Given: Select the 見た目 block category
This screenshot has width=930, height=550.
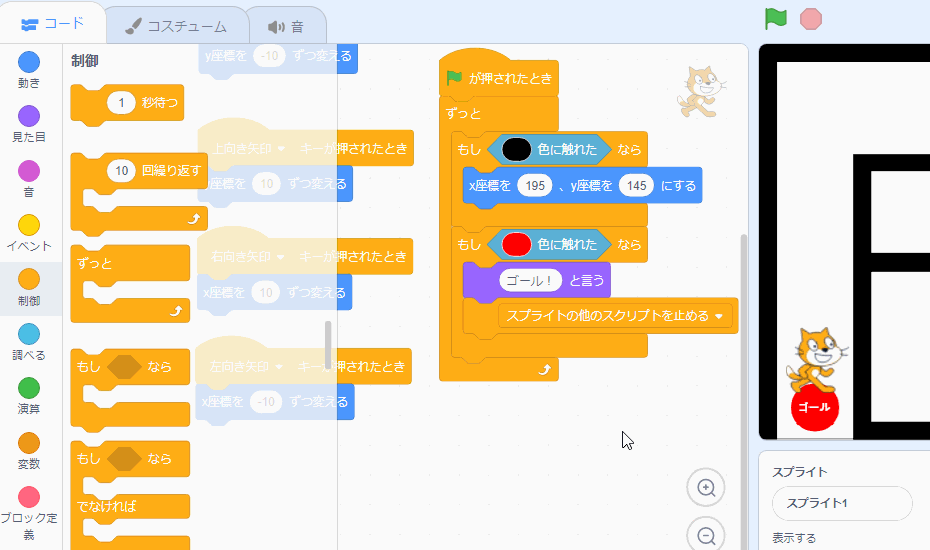Looking at the screenshot, I should pyautogui.click(x=29, y=124).
